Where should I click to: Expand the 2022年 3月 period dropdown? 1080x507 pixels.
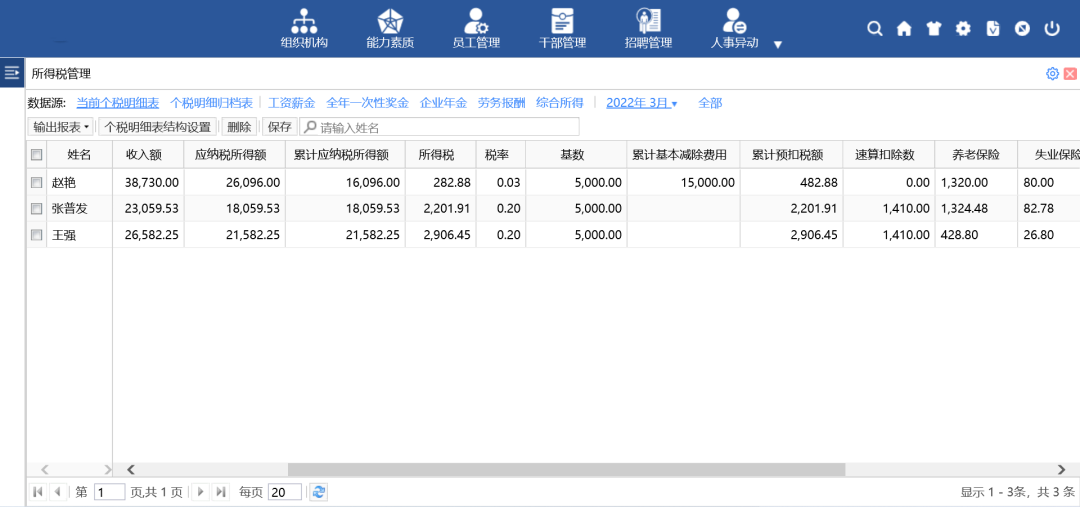coord(641,103)
